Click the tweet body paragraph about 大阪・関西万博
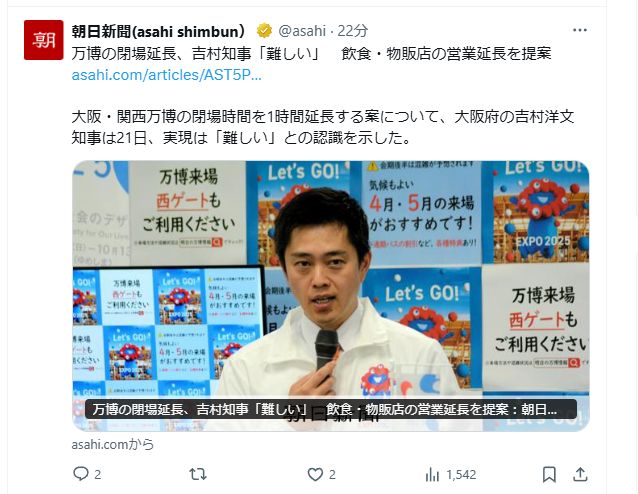This screenshot has width=638, height=494. pyautogui.click(x=323, y=127)
